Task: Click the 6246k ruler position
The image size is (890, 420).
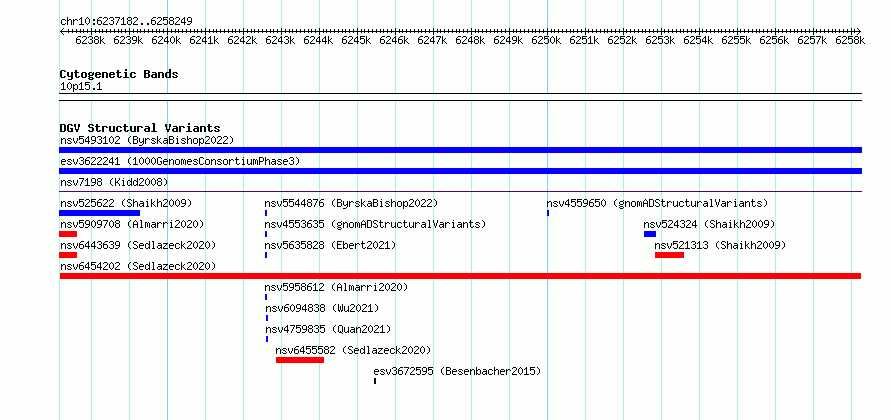Action: pyautogui.click(x=394, y=40)
